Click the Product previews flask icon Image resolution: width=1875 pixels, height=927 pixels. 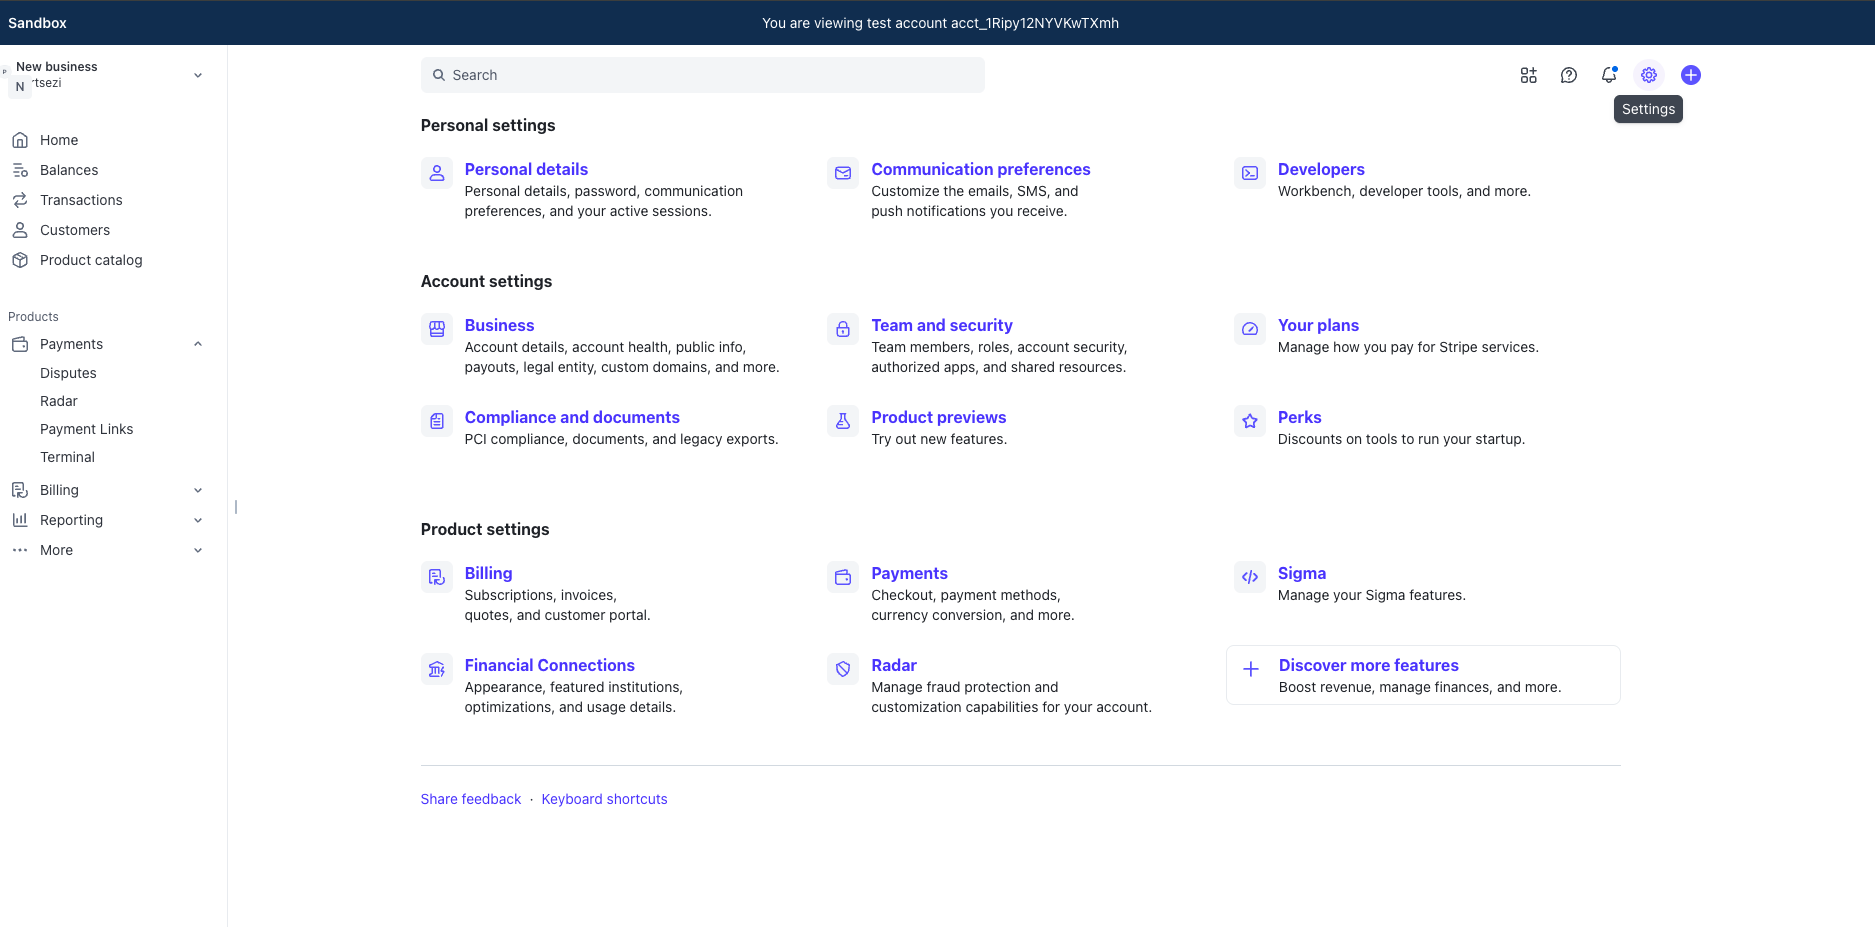(x=843, y=421)
